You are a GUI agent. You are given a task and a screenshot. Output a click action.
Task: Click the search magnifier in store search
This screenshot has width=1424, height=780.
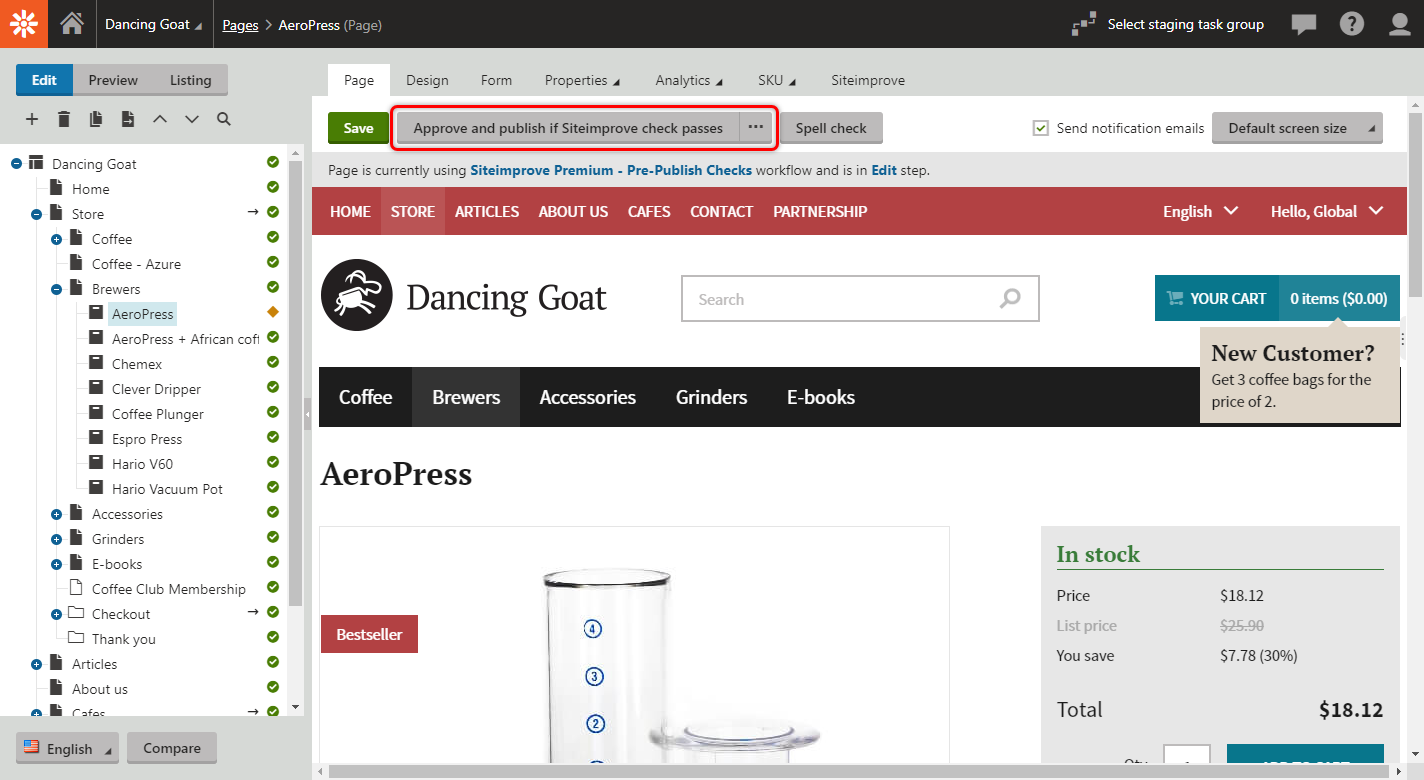1010,298
